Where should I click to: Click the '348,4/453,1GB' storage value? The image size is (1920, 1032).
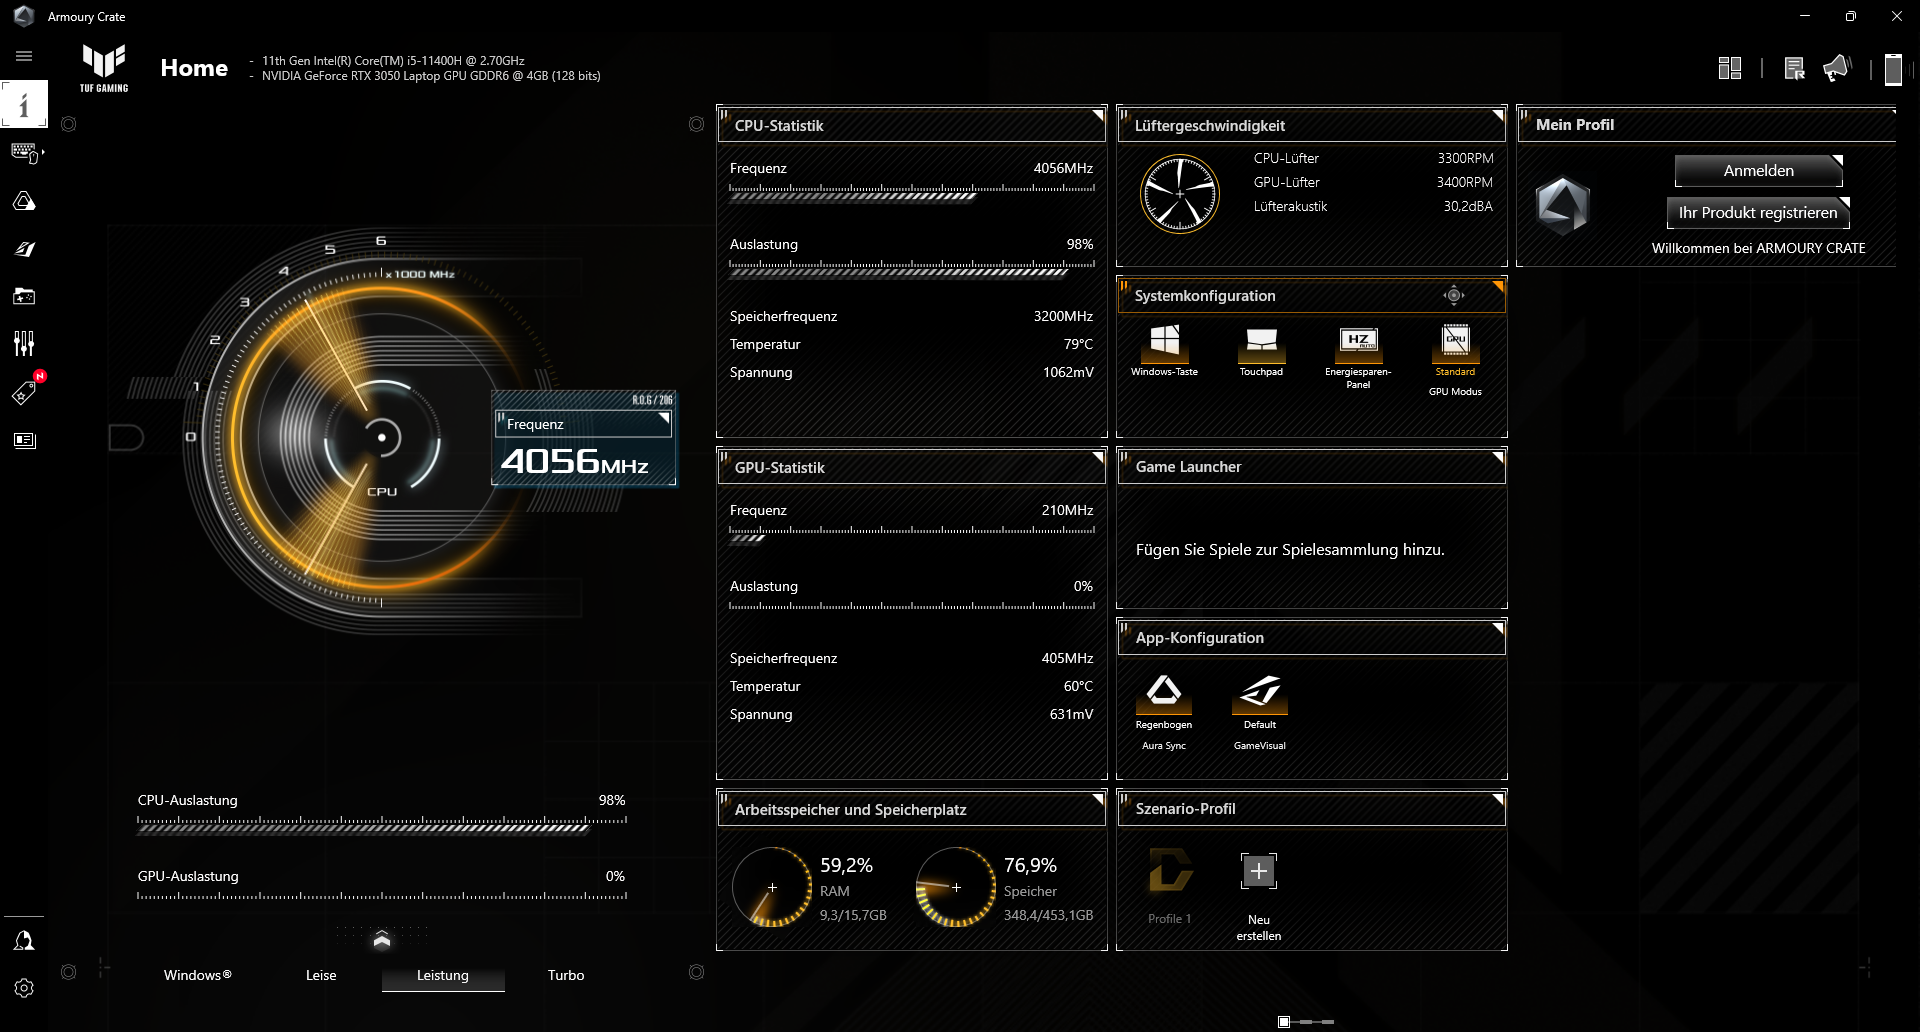click(1048, 915)
